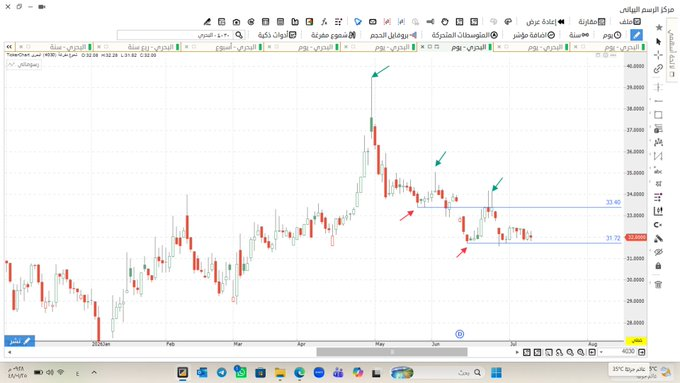Open المتوسطات المتحركة moving averages menu

click(x=464, y=35)
